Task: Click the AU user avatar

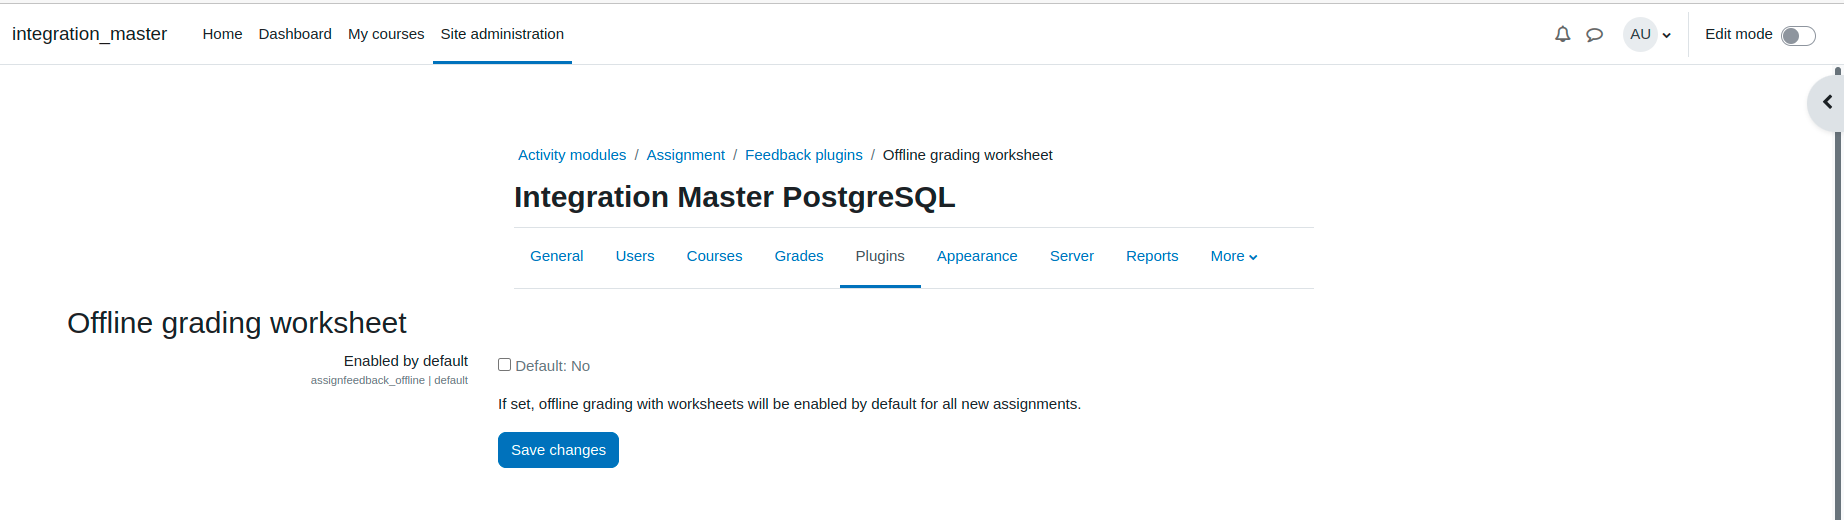Action: [x=1640, y=34]
